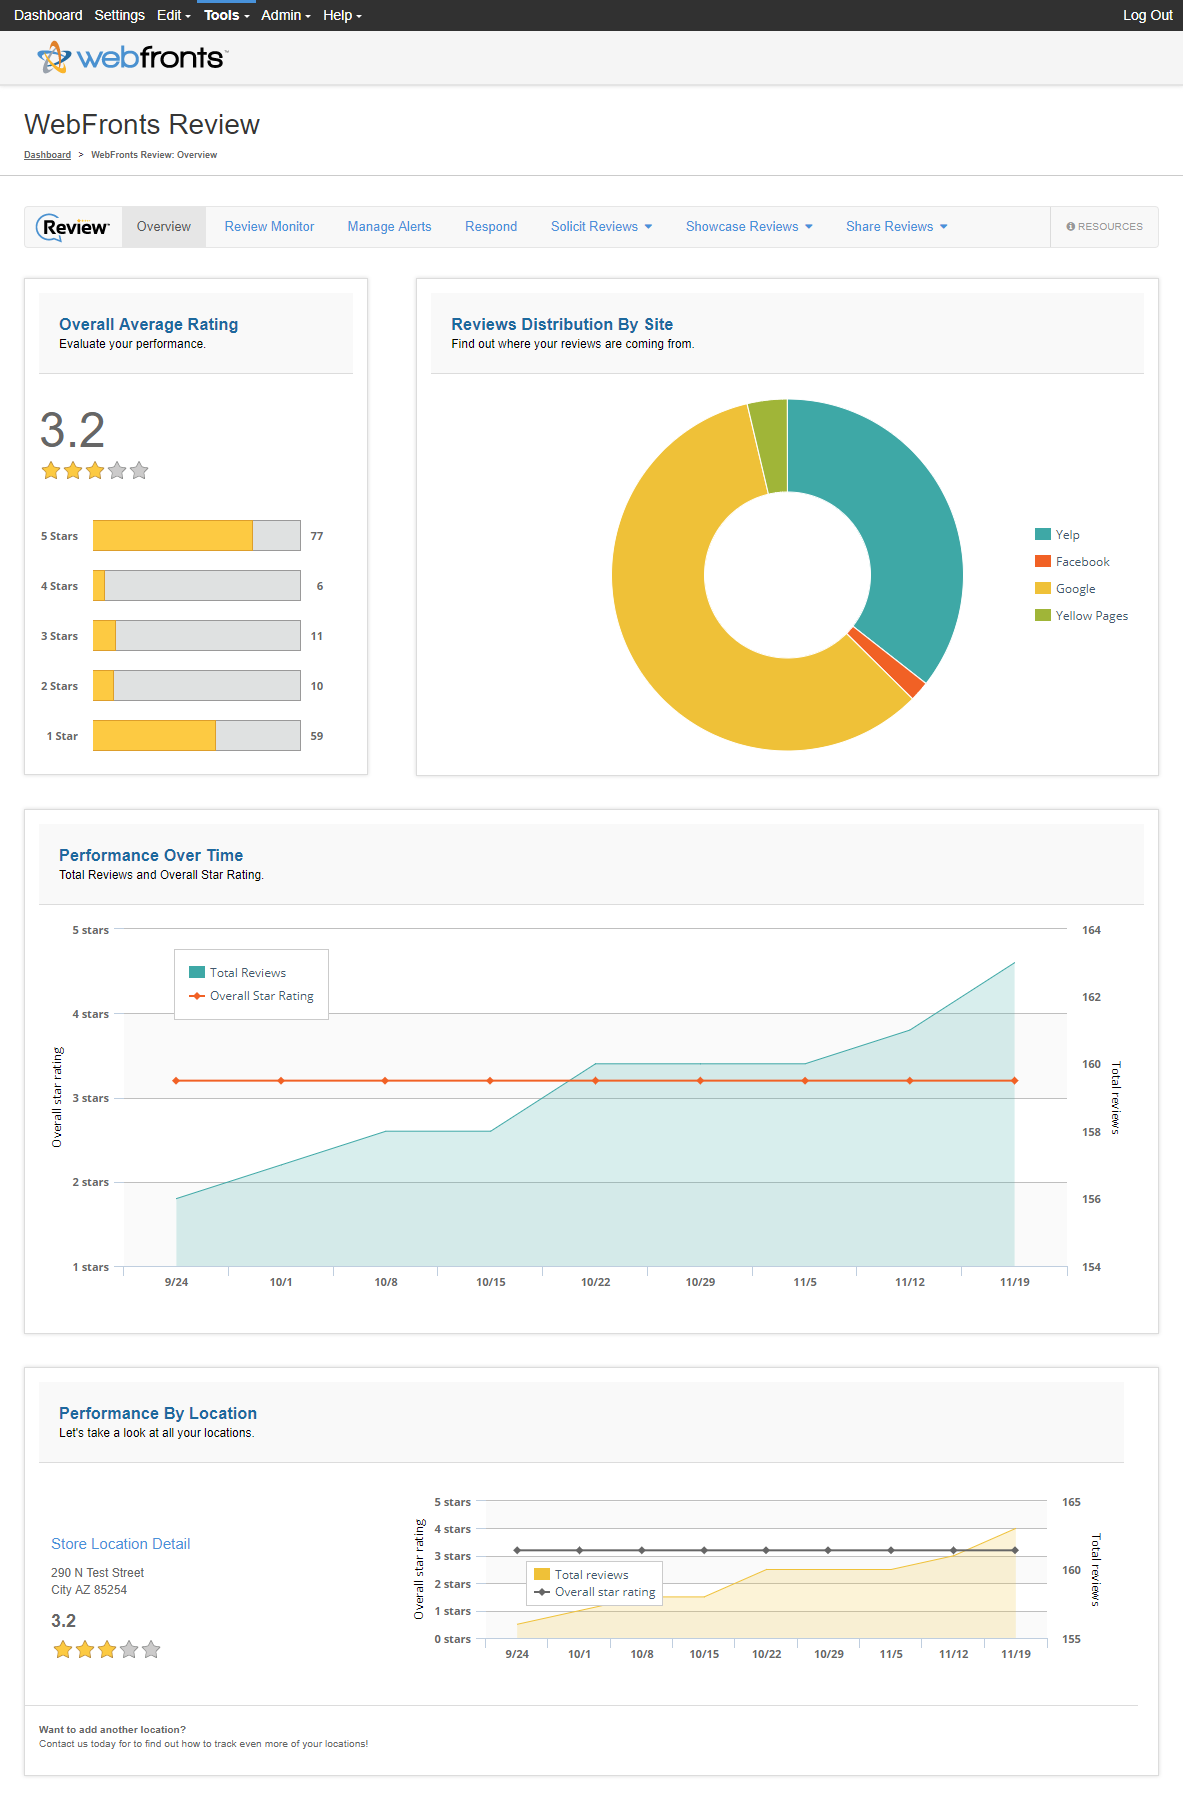
Task: Toggle Total Reviews legend in Performance Over Time
Action: pyautogui.click(x=237, y=973)
